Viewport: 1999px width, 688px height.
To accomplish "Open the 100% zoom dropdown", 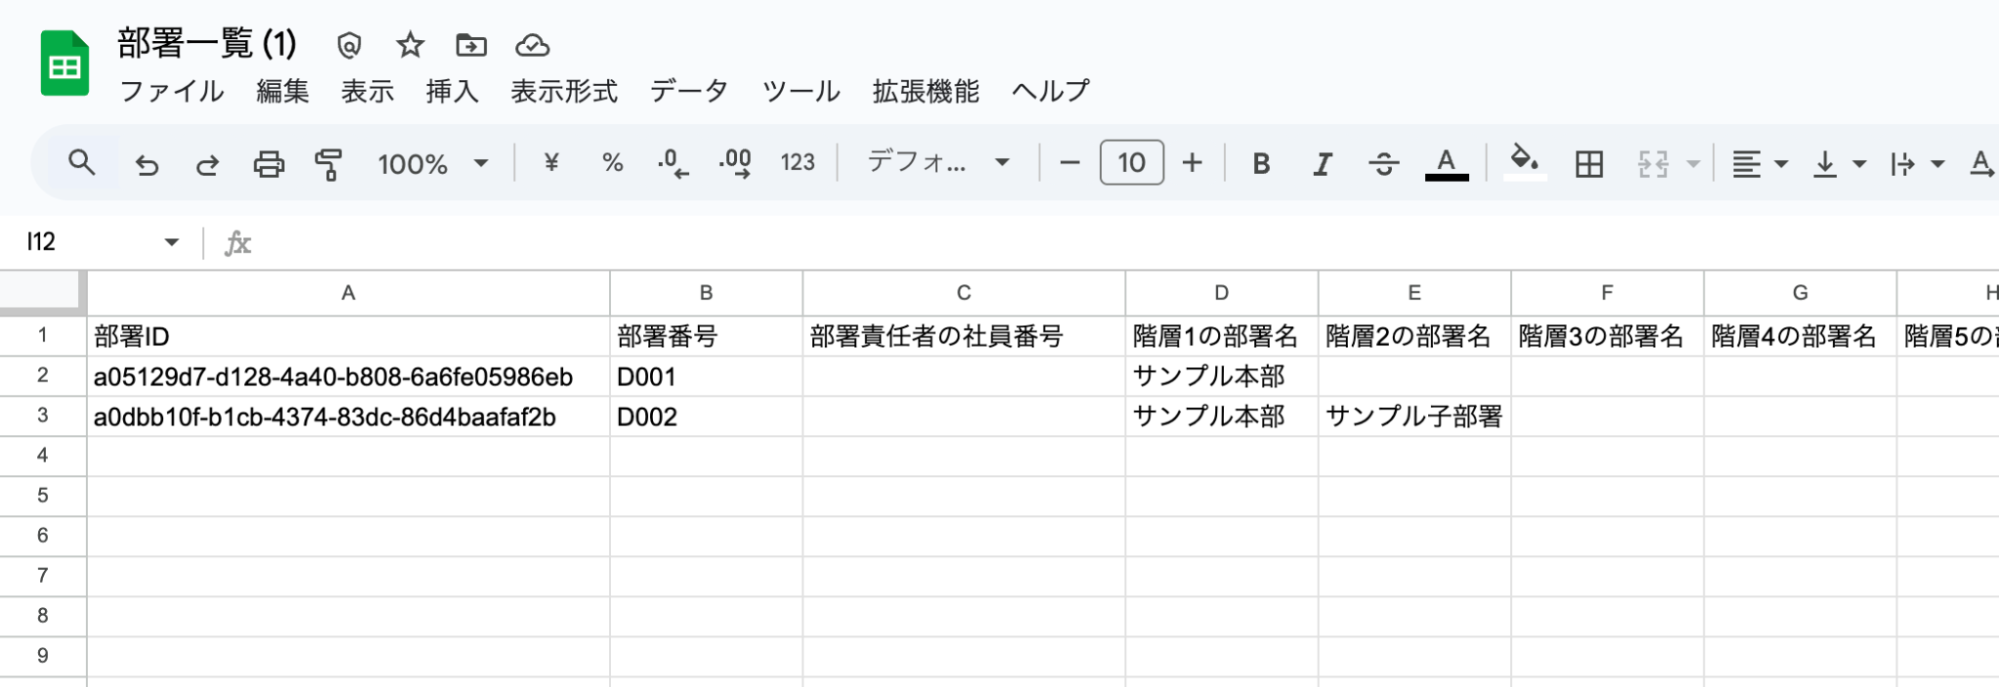I will pyautogui.click(x=432, y=164).
